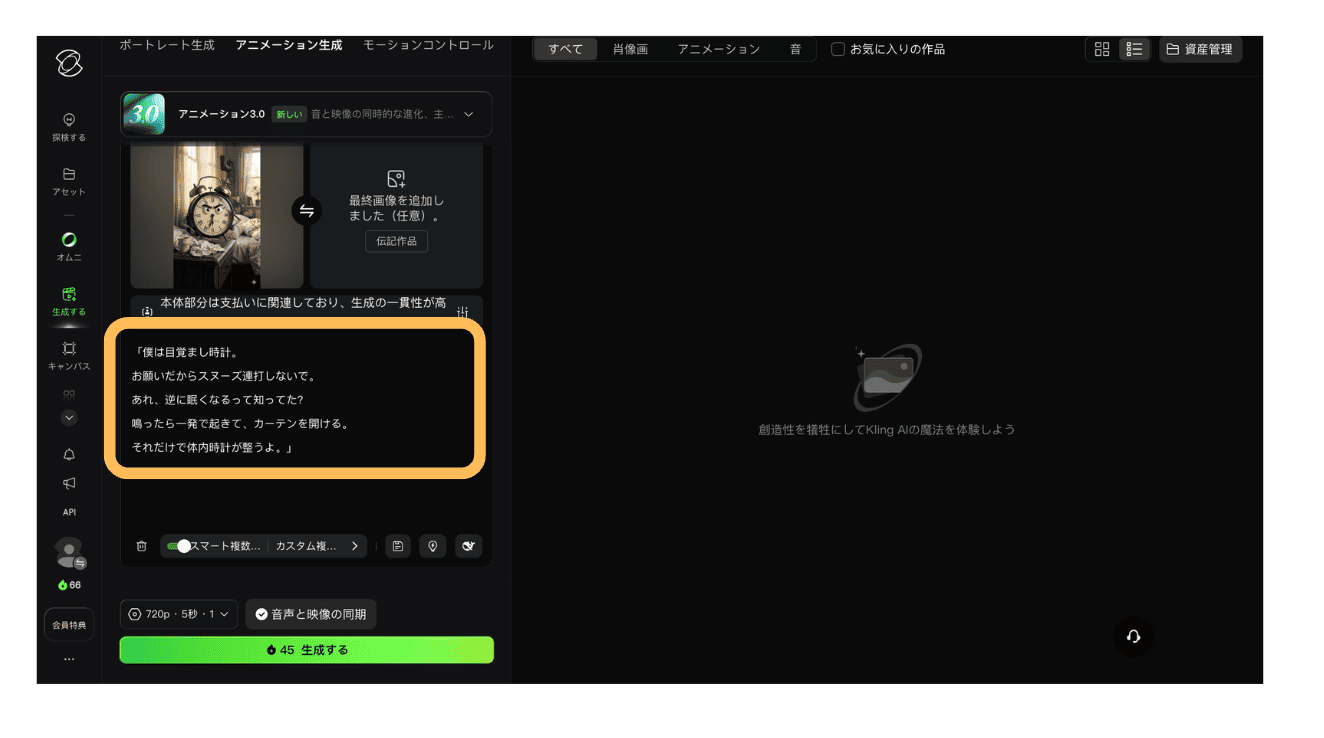Click the notification bell icon in sidebar
Image resolution: width=1324 pixels, height=738 pixels.
click(69, 455)
